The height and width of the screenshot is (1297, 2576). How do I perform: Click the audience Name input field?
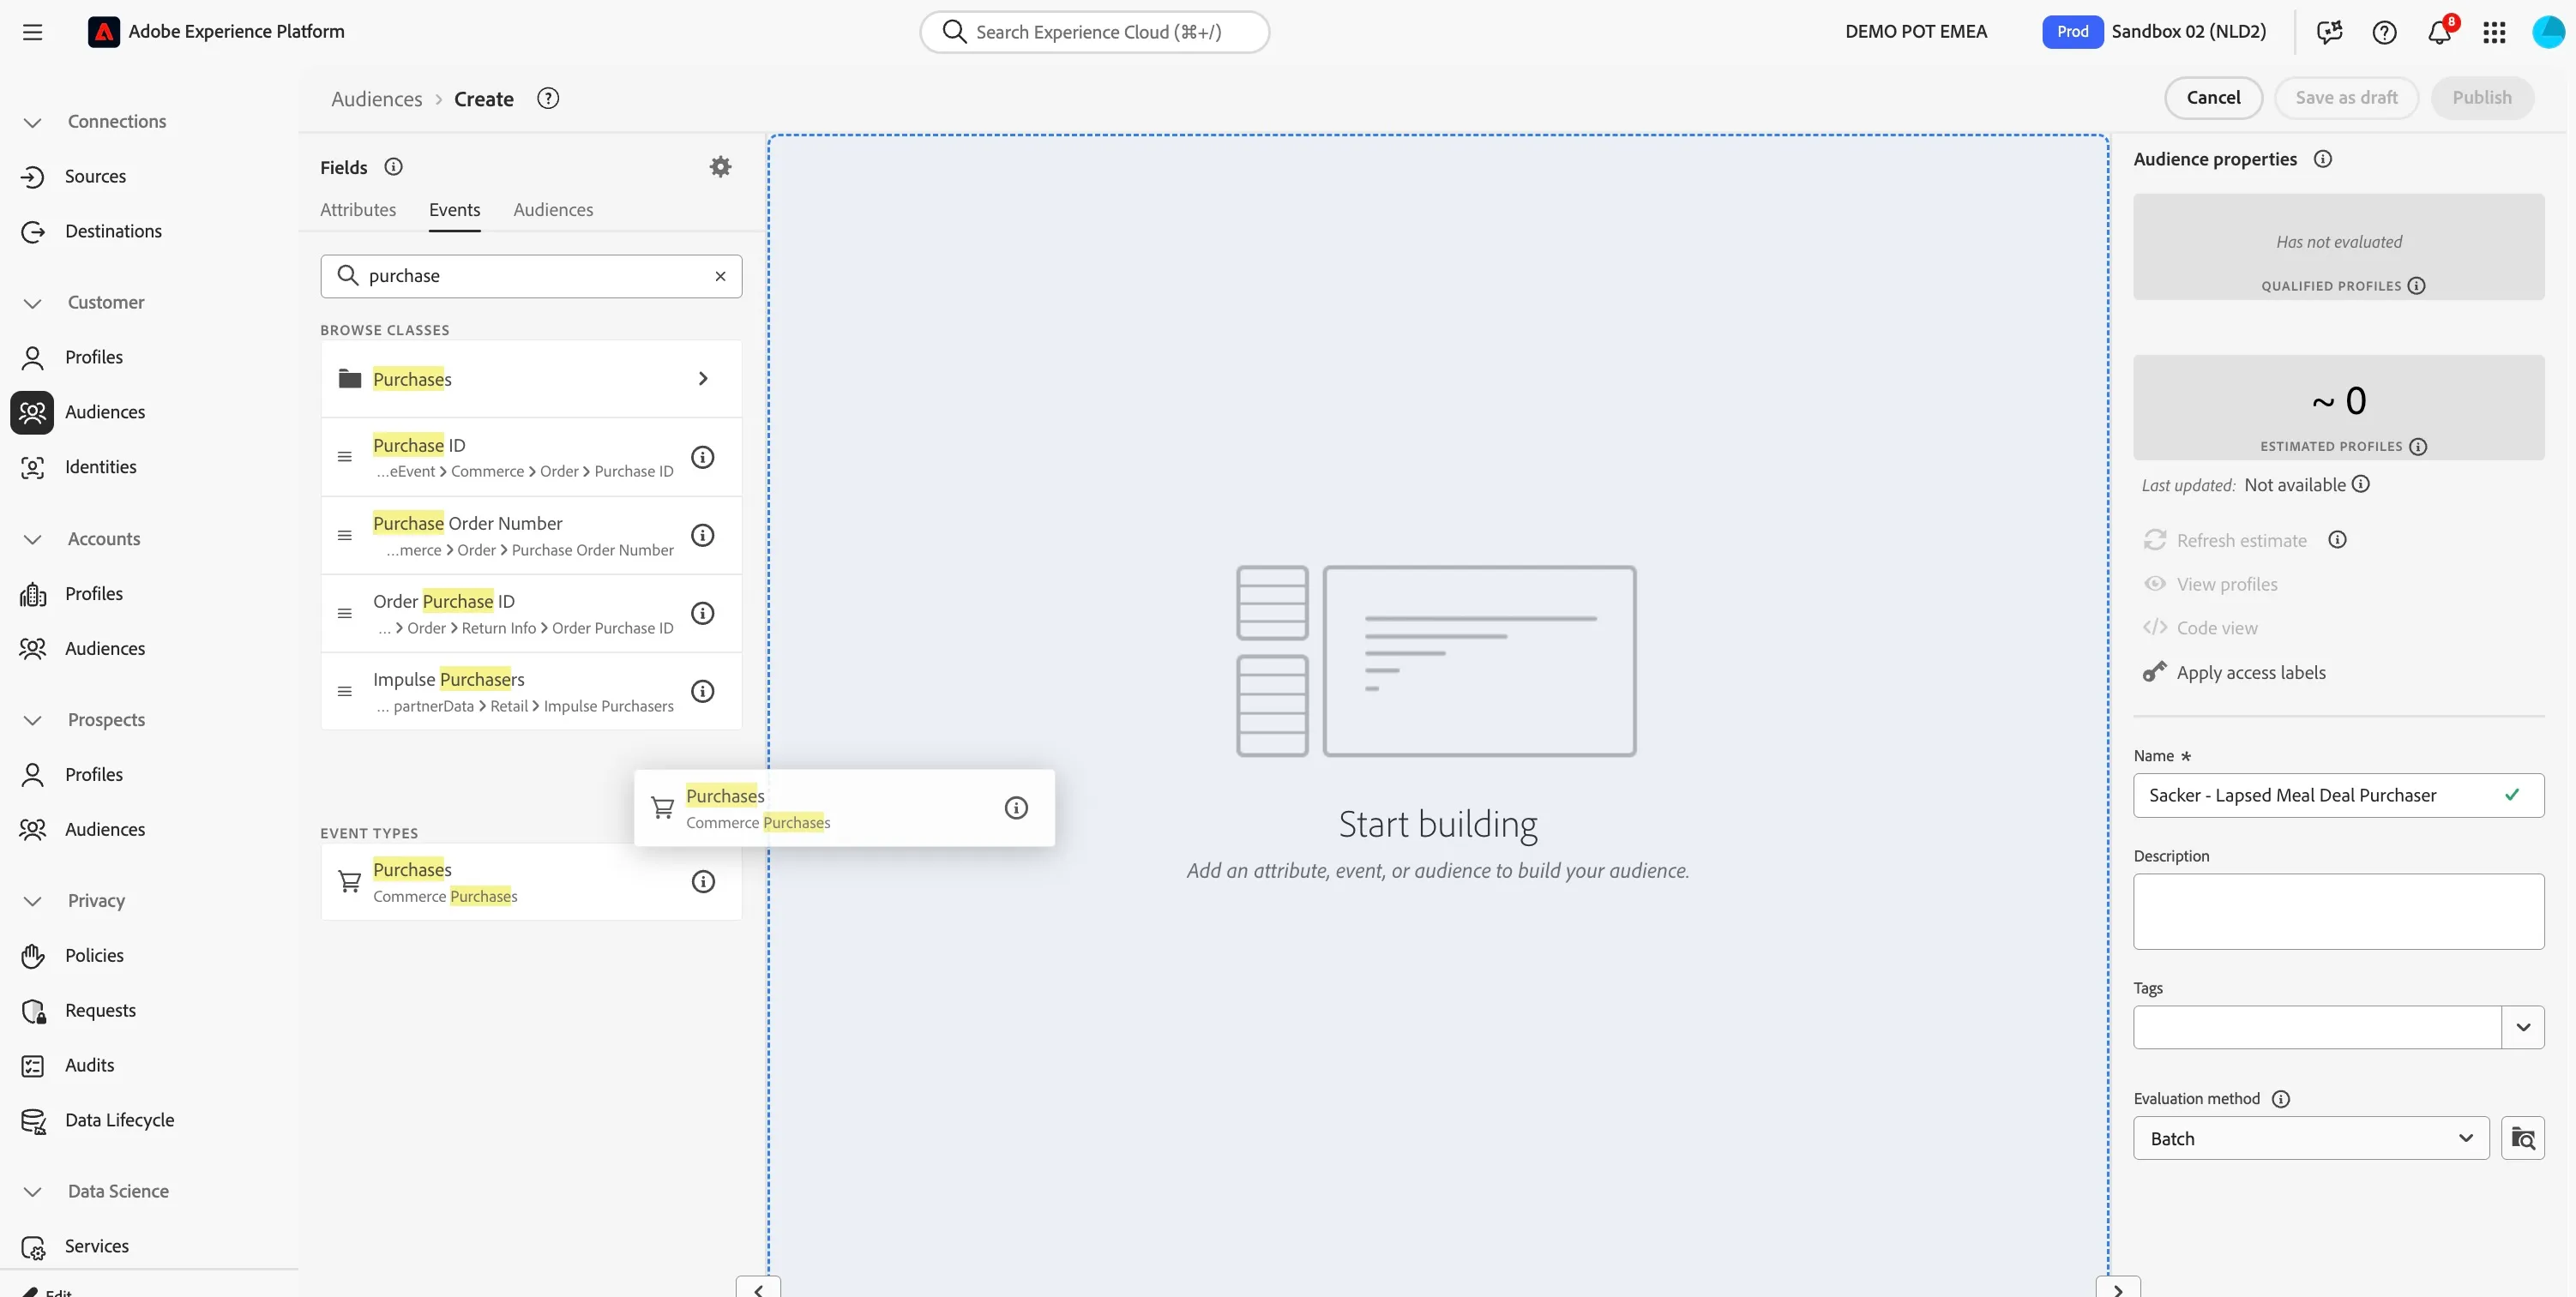tap(2338, 795)
